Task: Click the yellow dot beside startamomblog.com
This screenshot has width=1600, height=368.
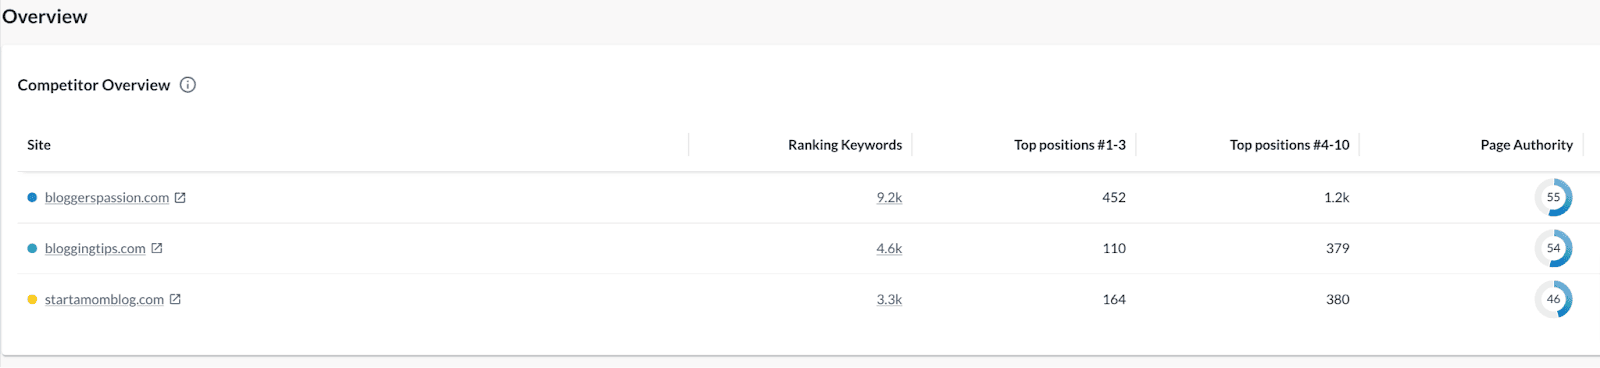Action: click(x=32, y=299)
